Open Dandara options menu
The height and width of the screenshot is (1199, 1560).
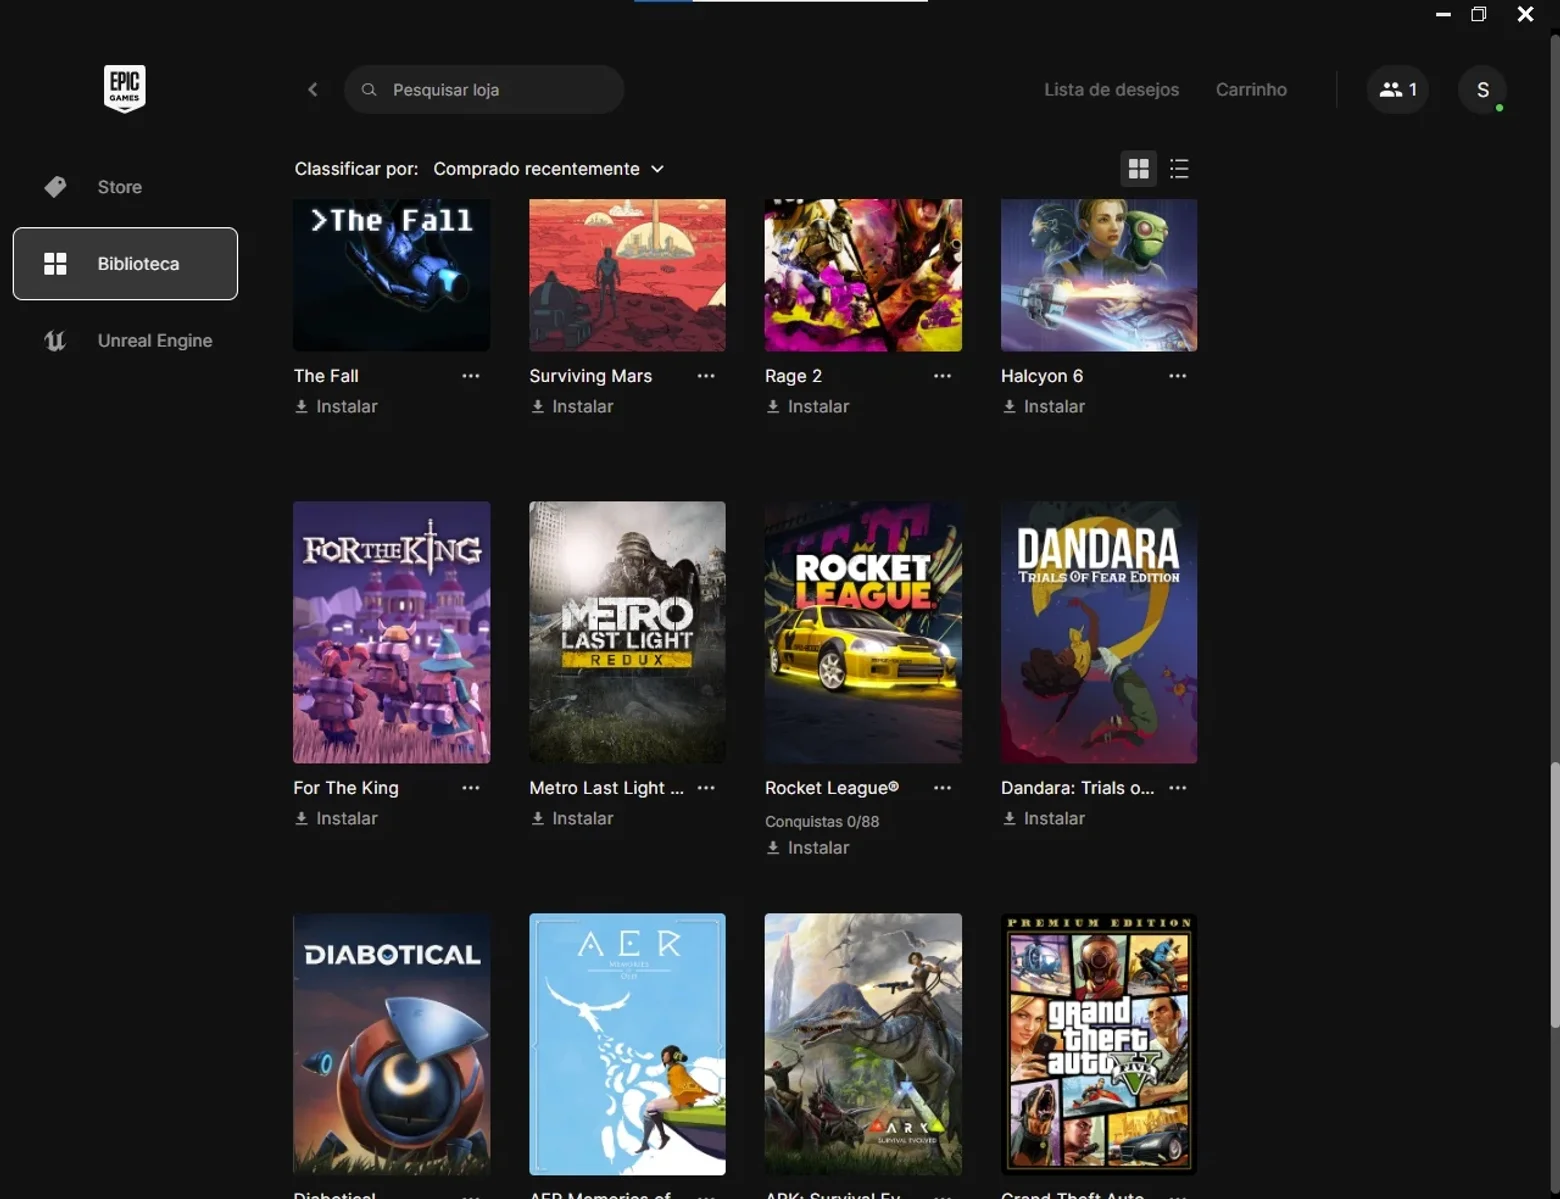[x=1178, y=788]
